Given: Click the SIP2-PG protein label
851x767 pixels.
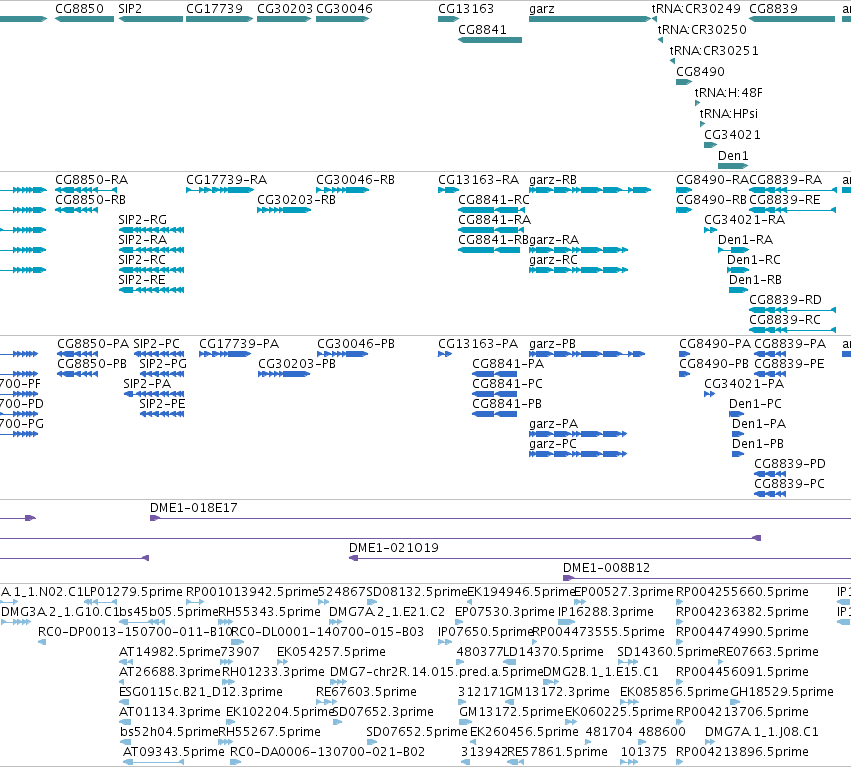Looking at the screenshot, I should click(163, 364).
